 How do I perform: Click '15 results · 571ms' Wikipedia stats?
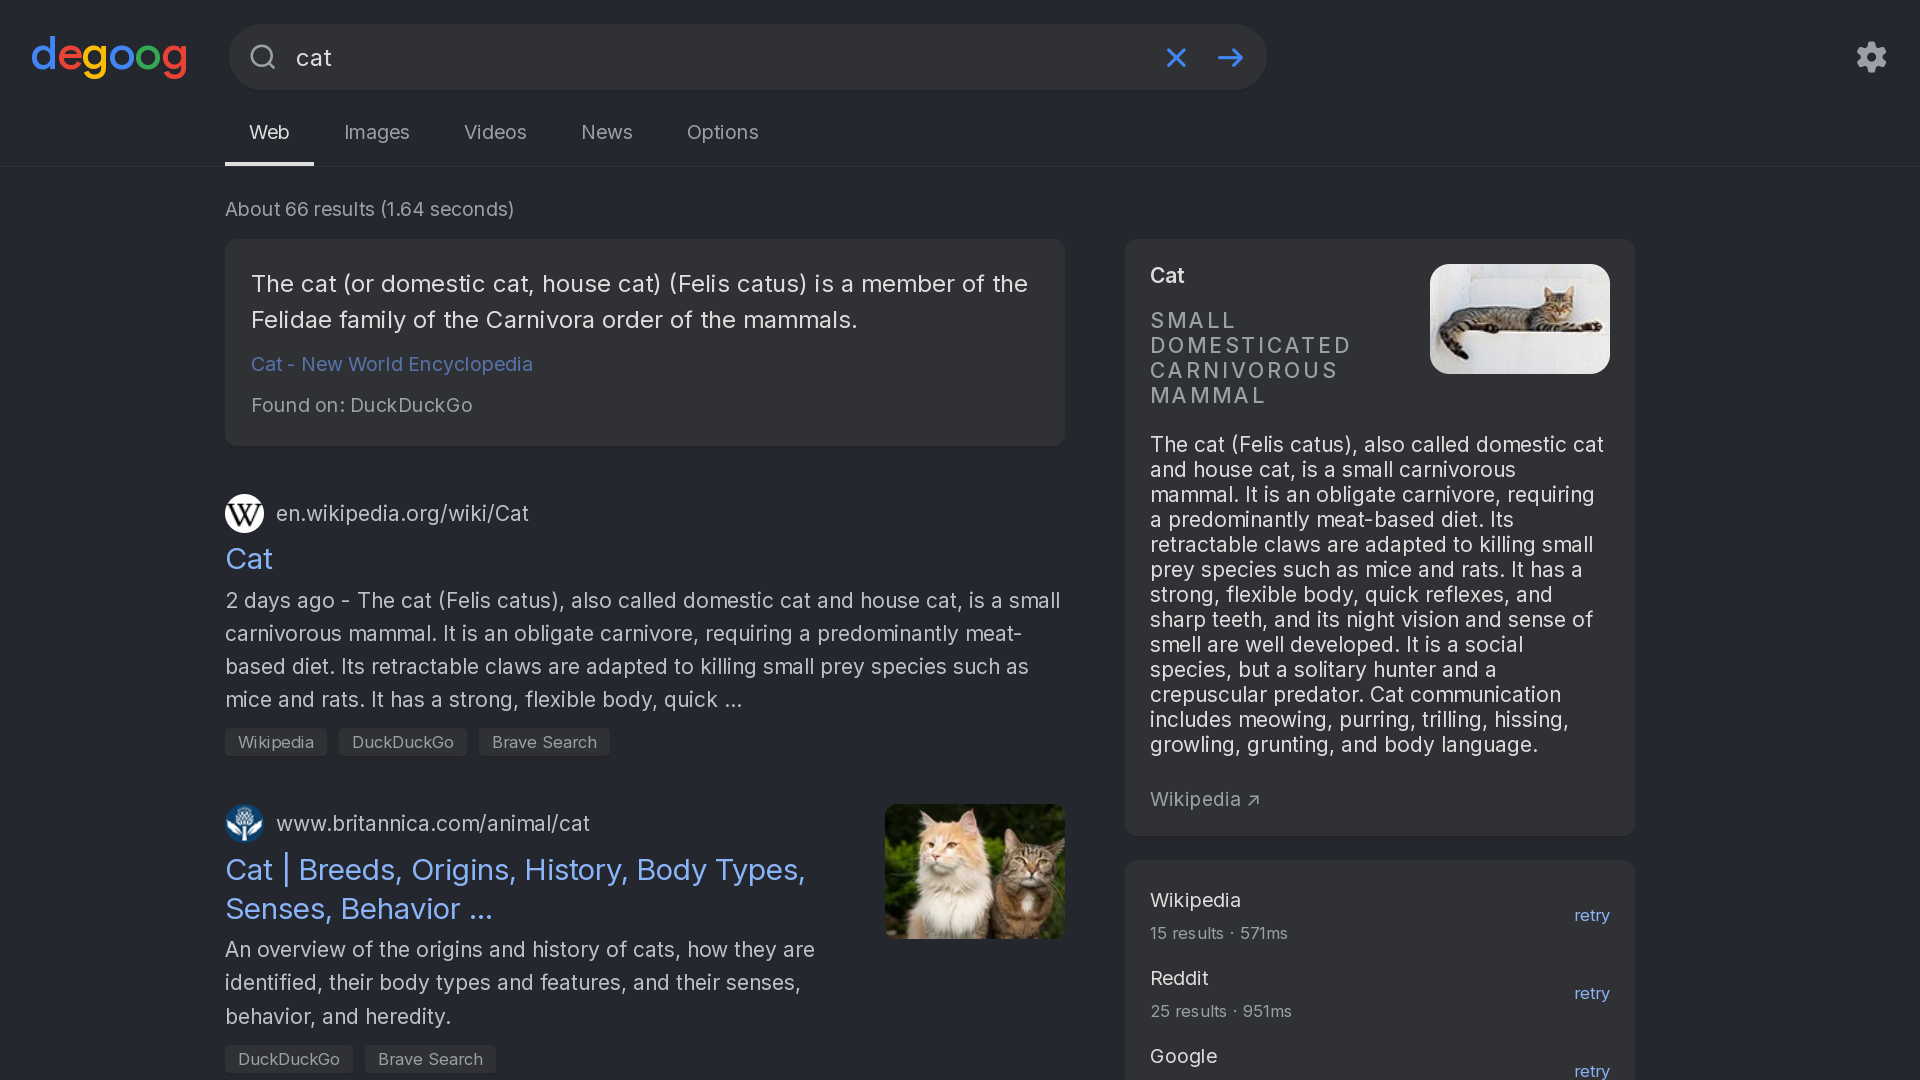pyautogui.click(x=1218, y=933)
